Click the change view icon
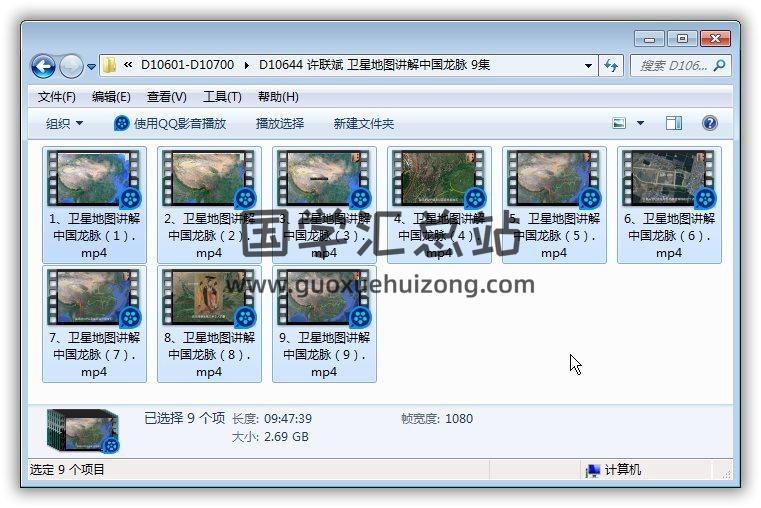Image resolution: width=761 pixels, height=508 pixels. (x=619, y=123)
